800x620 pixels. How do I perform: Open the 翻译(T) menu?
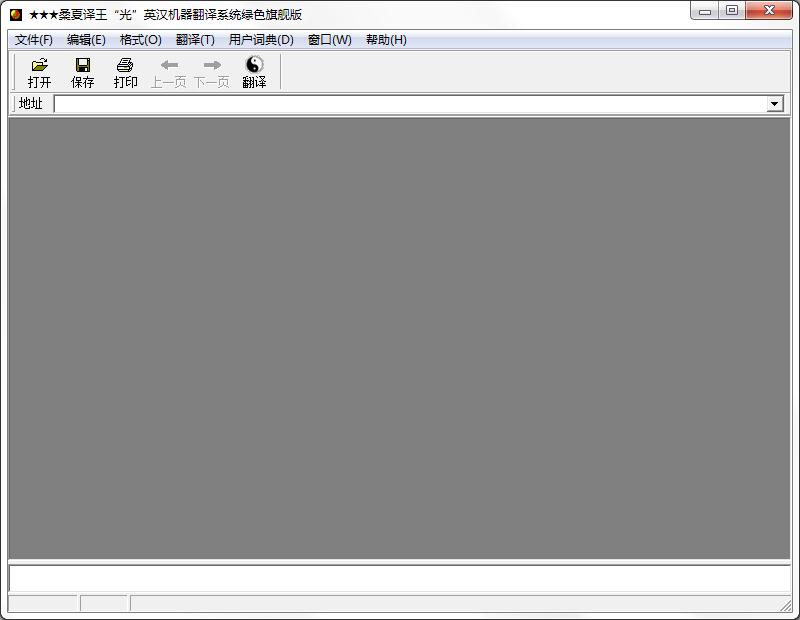(x=195, y=40)
